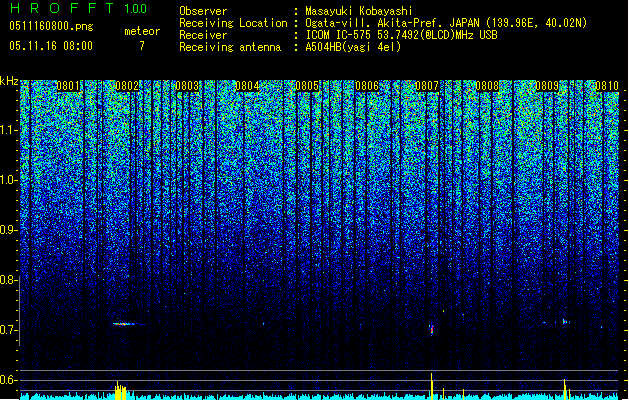Click the 0.6 kHz axis label
The height and width of the screenshot is (400, 629).
(x=9, y=380)
